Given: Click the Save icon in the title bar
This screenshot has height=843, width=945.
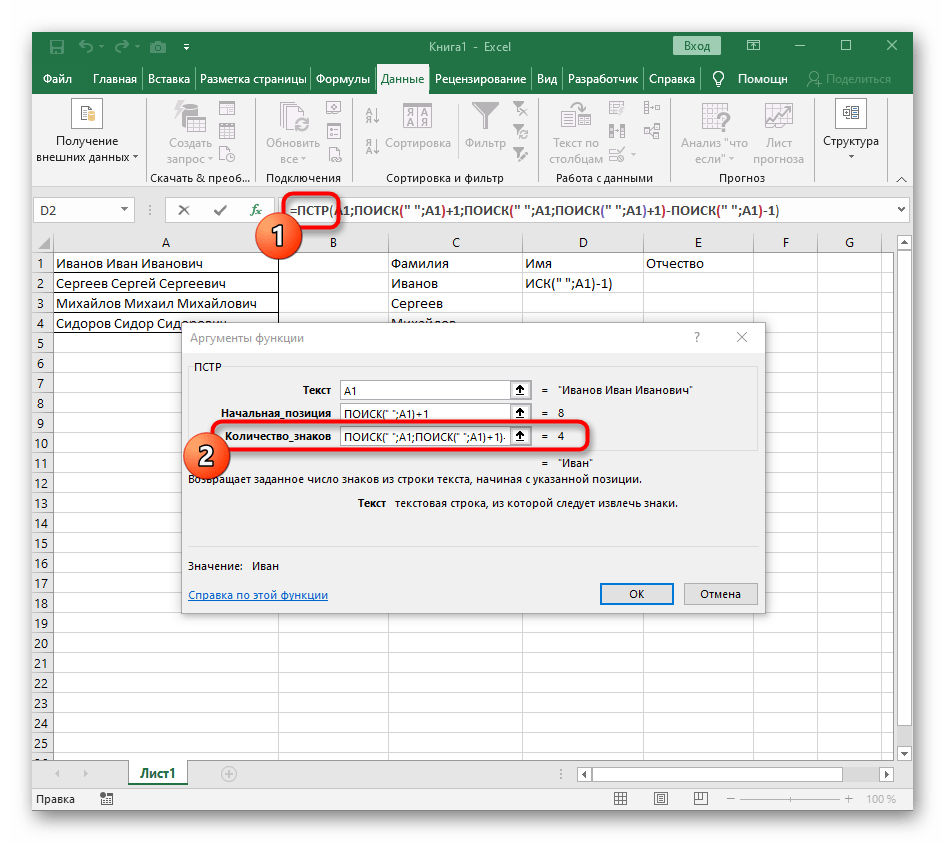Looking at the screenshot, I should [57, 46].
